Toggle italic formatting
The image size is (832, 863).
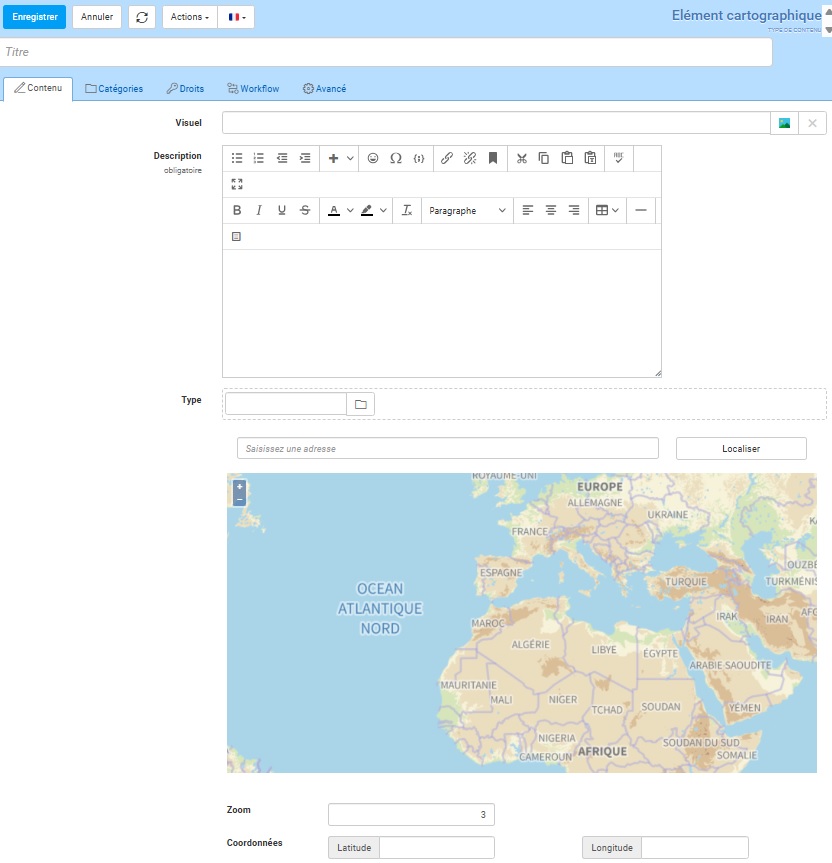click(259, 210)
